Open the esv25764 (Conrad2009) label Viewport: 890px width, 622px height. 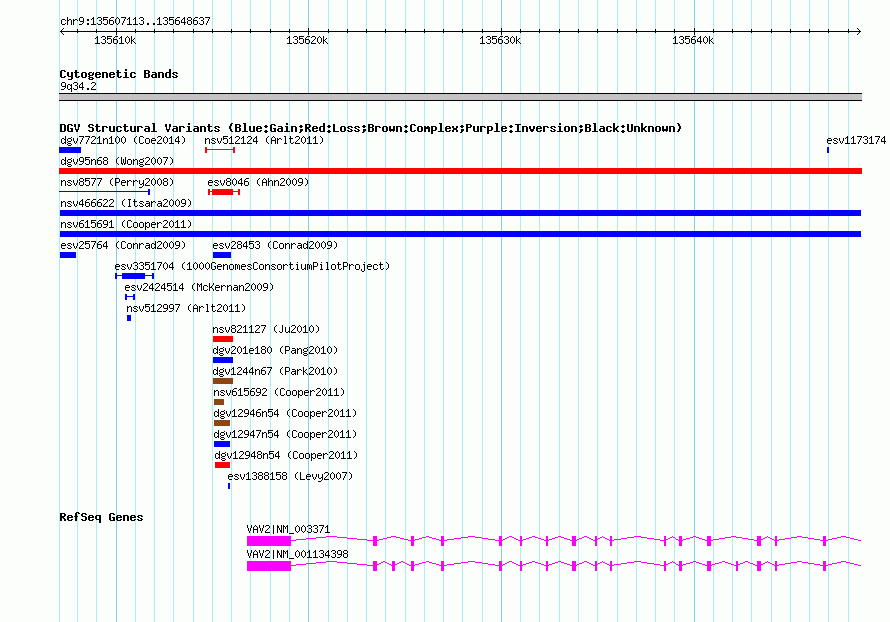(123, 245)
